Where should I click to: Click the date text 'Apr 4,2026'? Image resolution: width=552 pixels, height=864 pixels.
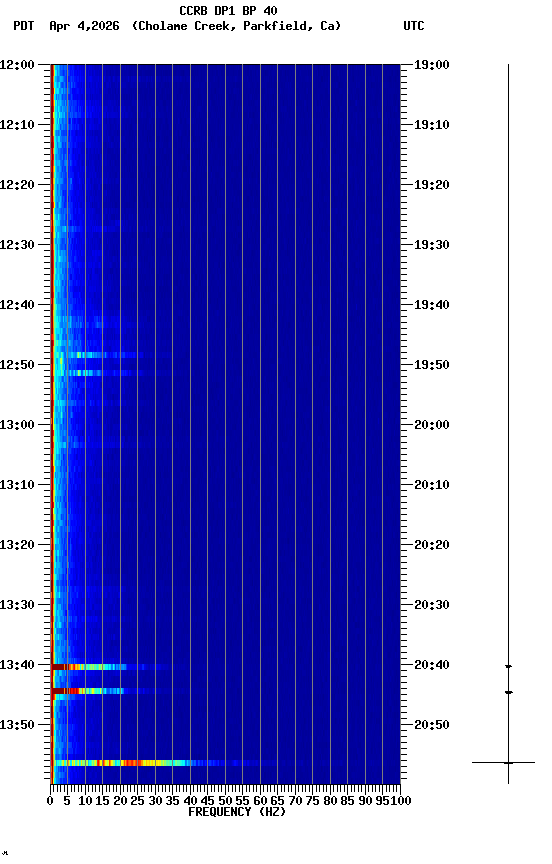coord(84,26)
